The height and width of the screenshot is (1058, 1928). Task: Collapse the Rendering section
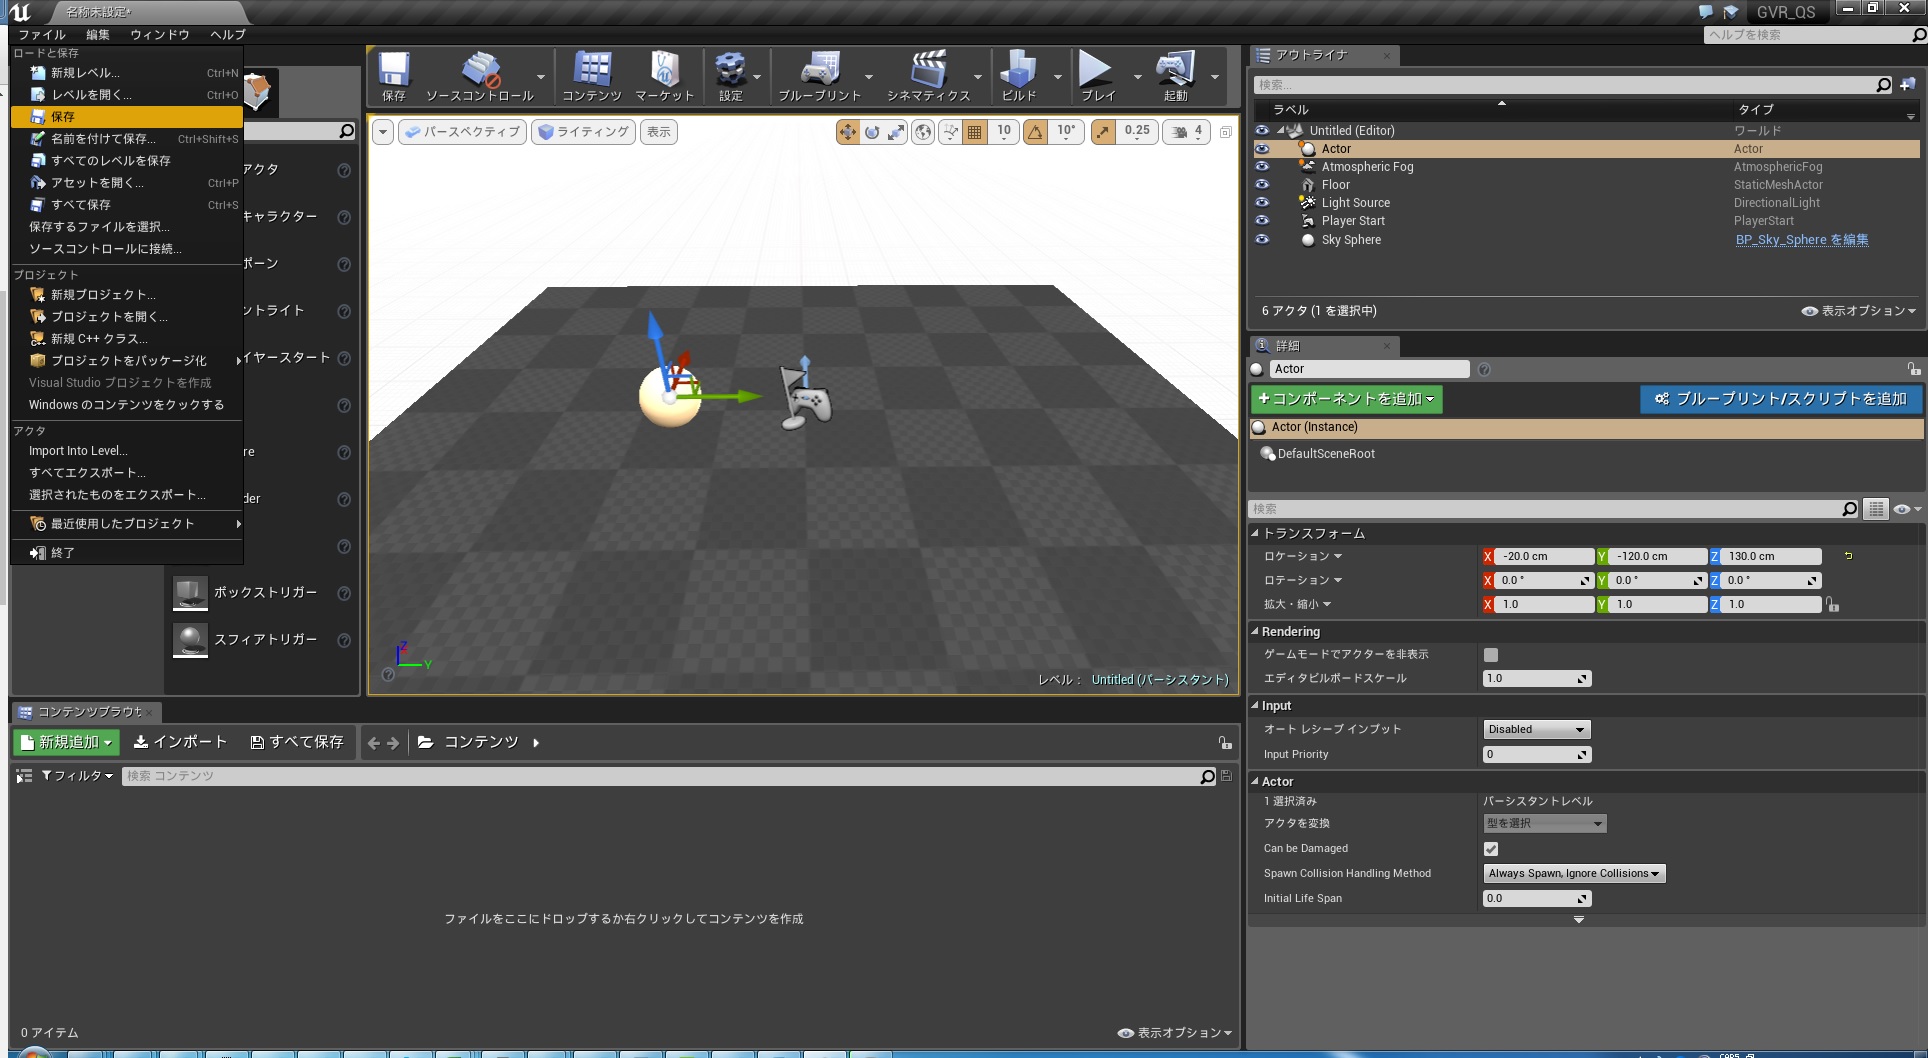pos(1255,631)
